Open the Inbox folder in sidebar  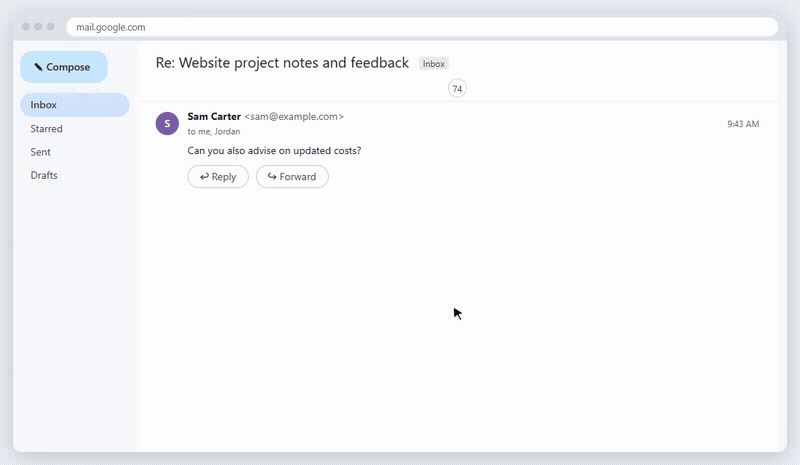(x=75, y=105)
